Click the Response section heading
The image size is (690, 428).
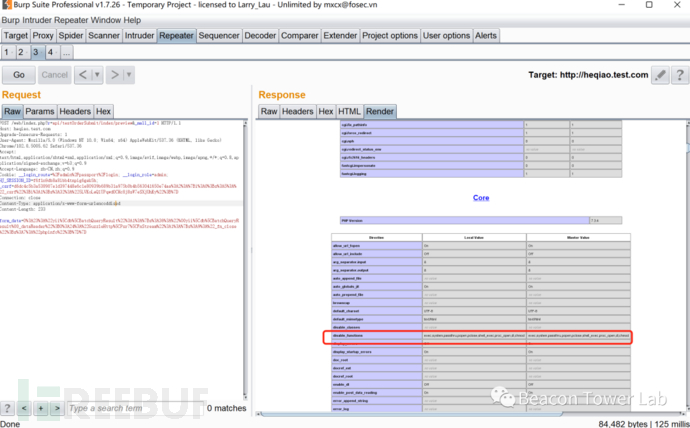tap(282, 95)
